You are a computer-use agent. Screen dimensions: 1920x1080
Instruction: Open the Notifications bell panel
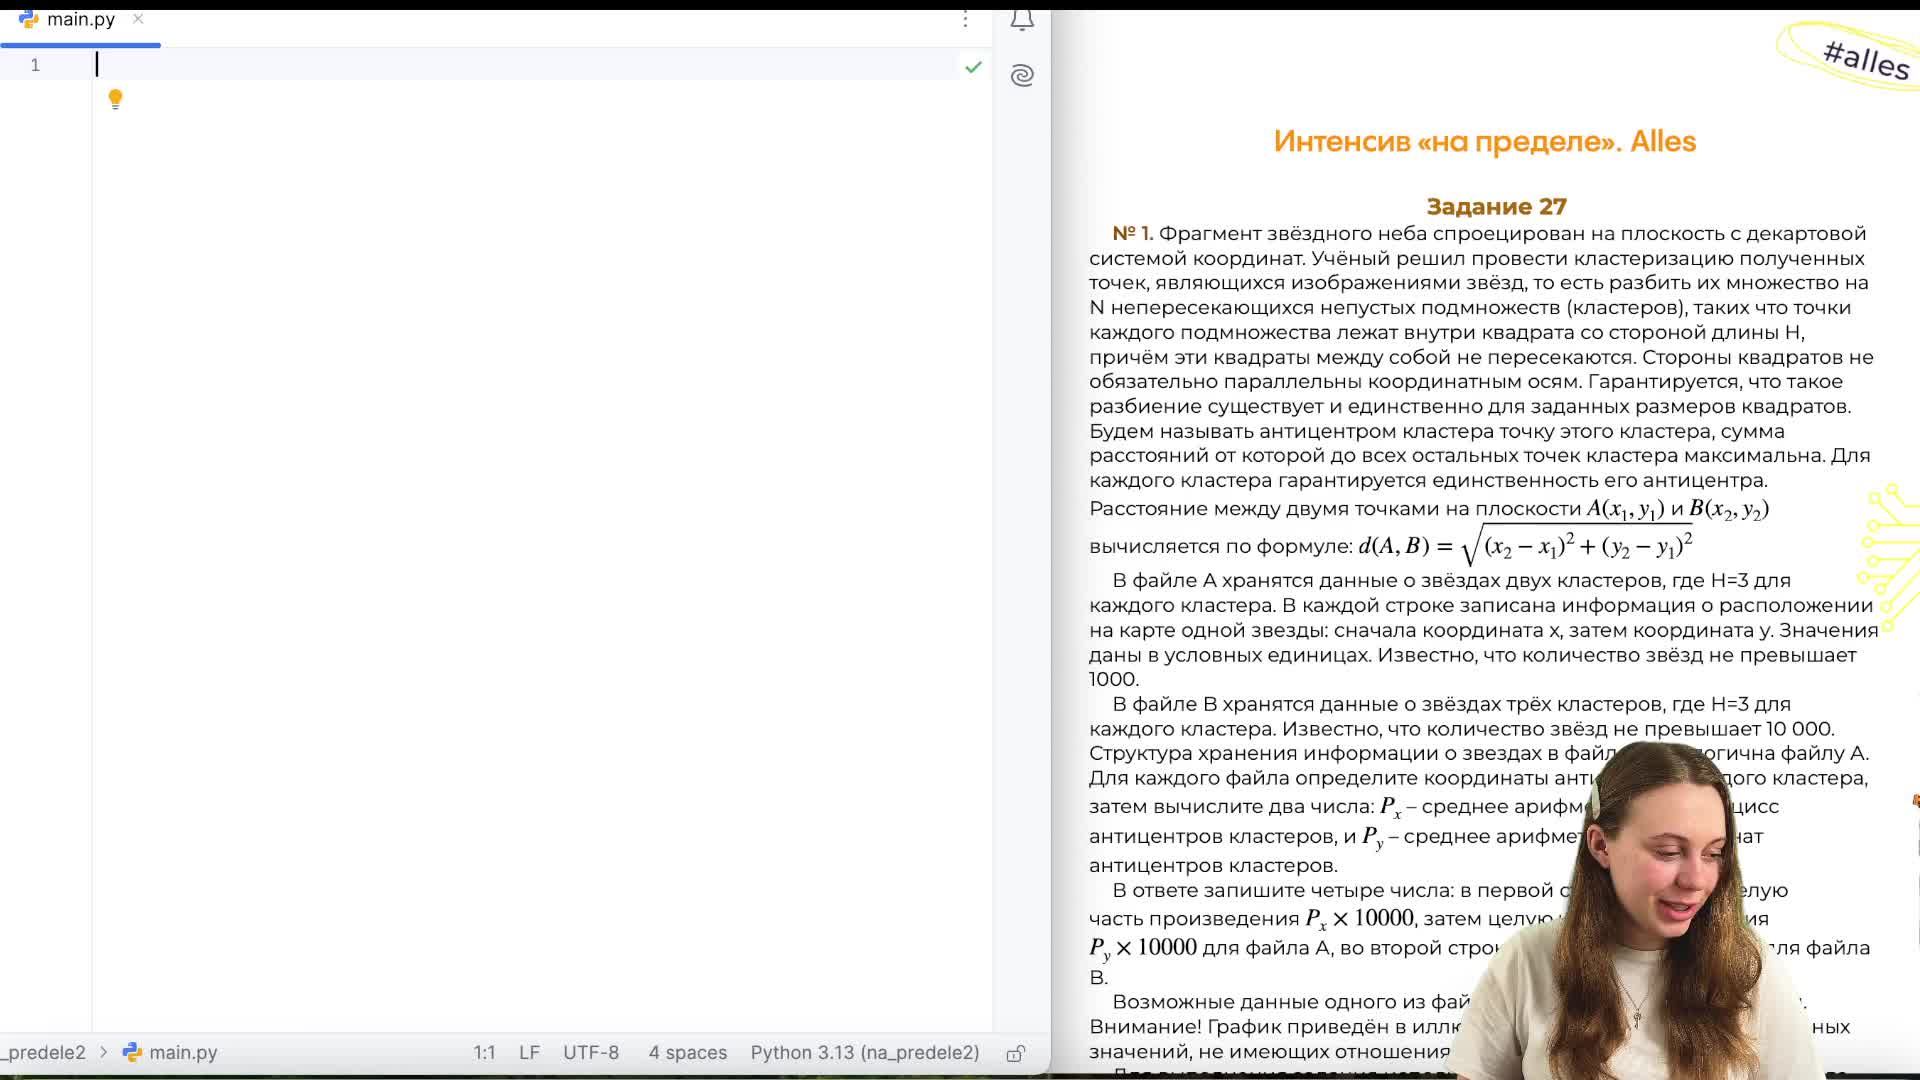1022,20
